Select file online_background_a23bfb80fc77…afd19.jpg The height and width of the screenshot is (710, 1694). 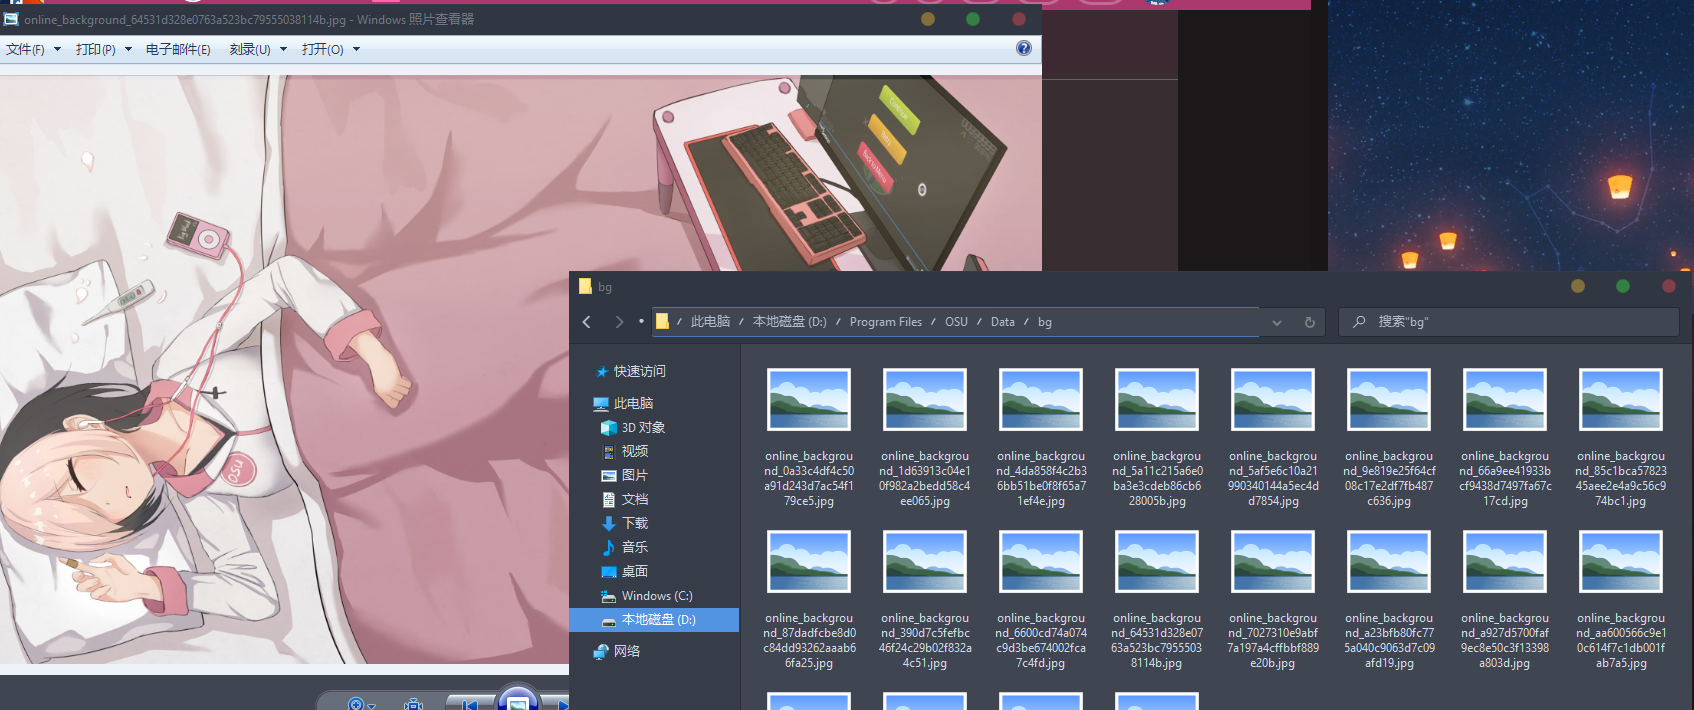[1389, 600]
